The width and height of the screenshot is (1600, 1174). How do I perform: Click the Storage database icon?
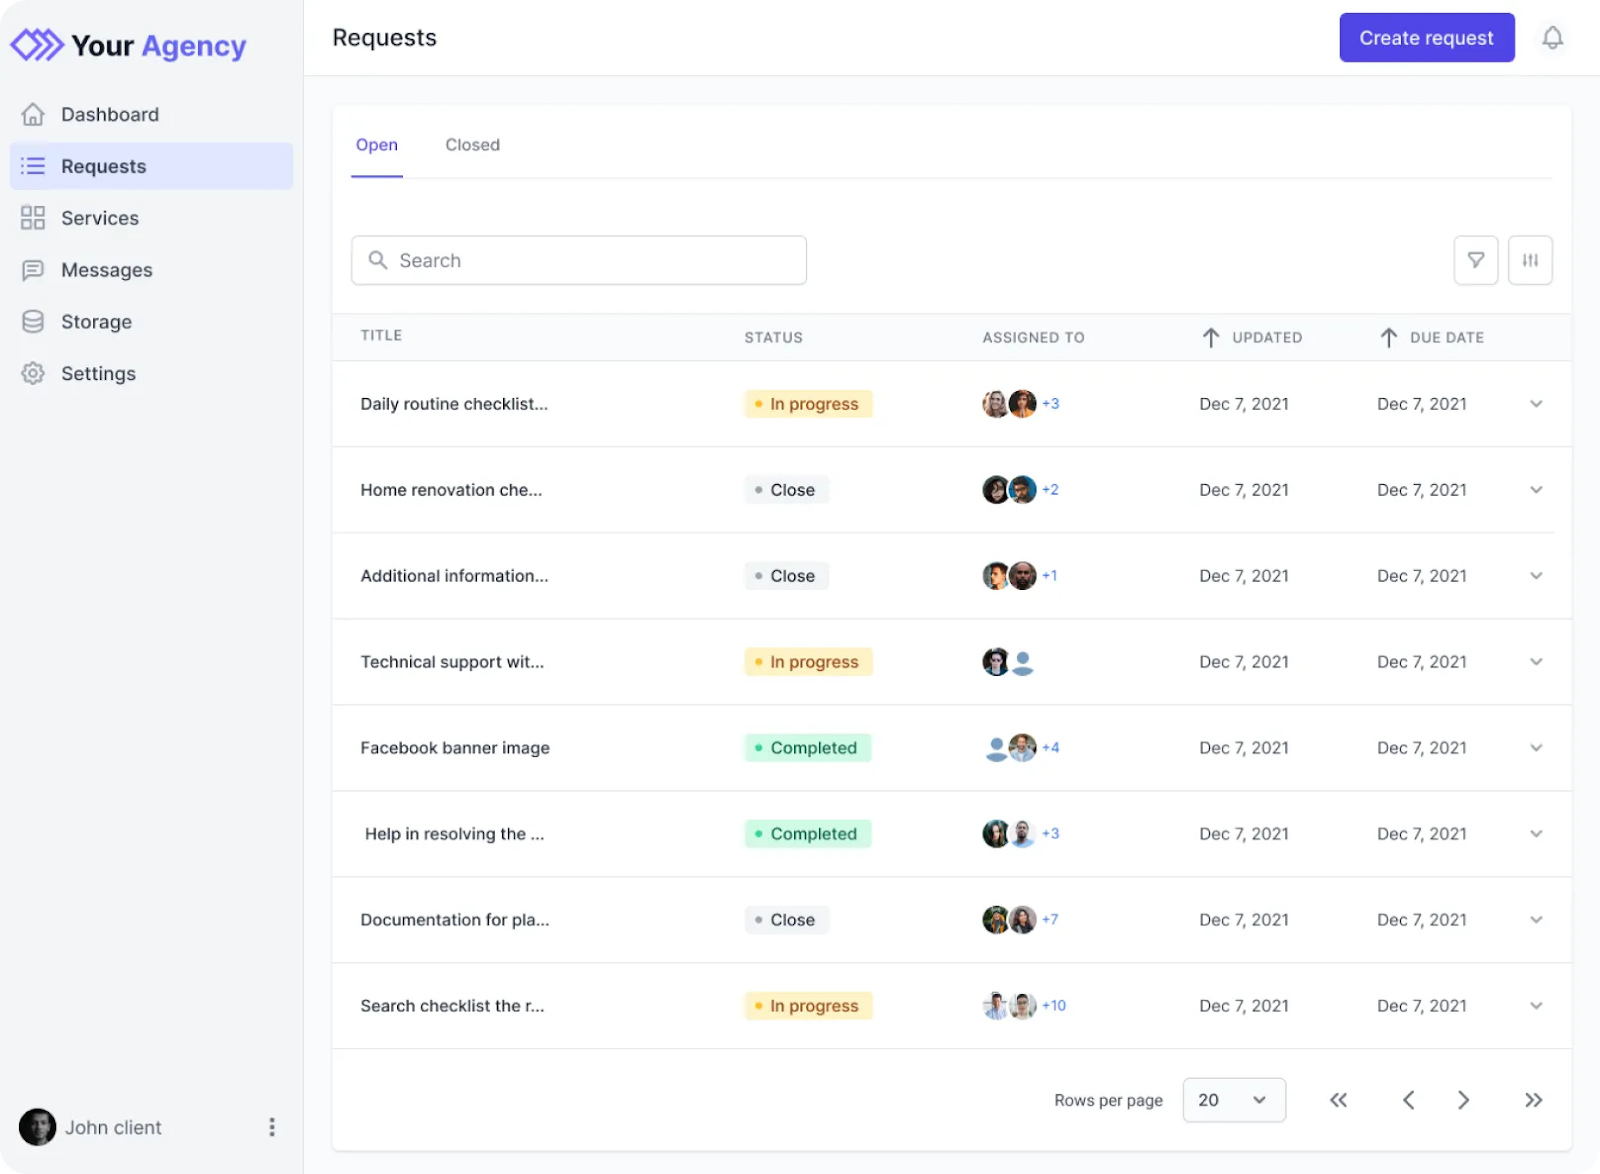[33, 321]
